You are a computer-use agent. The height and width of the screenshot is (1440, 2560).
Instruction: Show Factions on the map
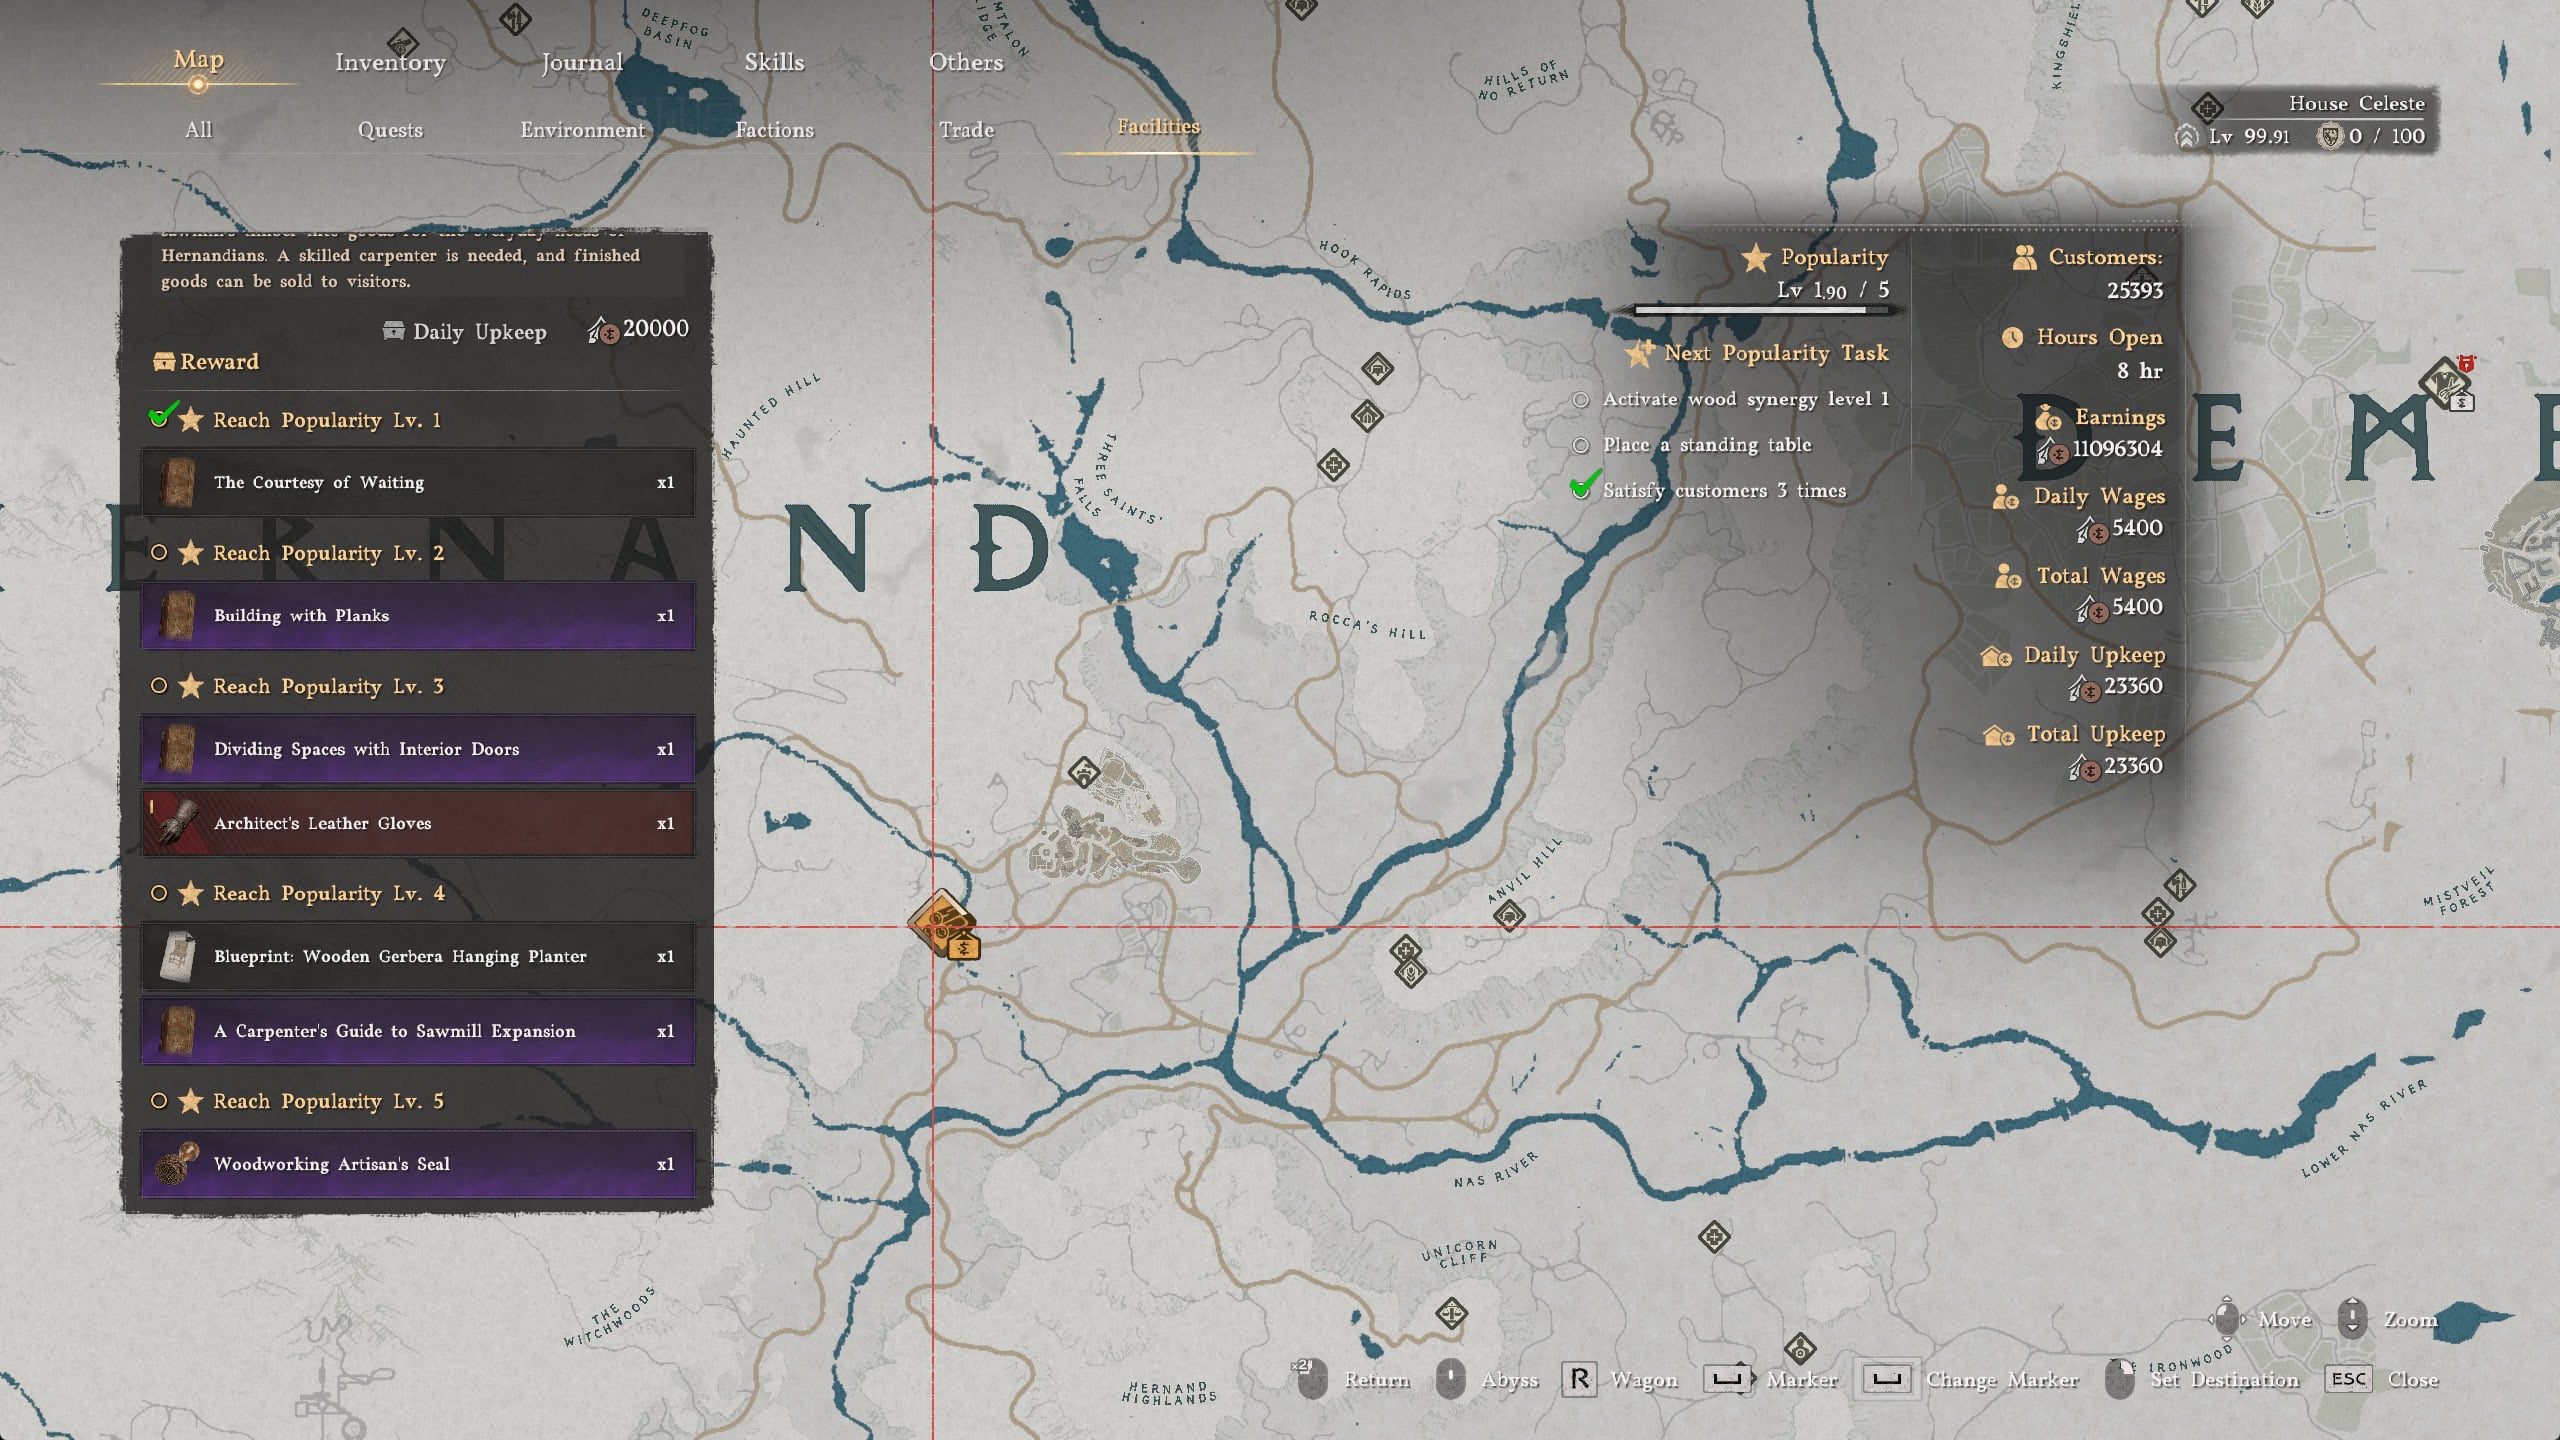pos(774,130)
